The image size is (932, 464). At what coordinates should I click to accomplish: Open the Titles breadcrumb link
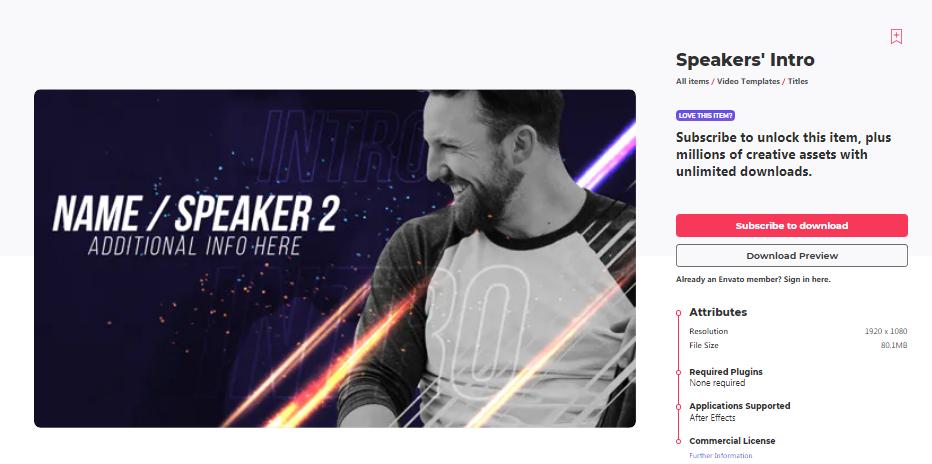coord(798,81)
